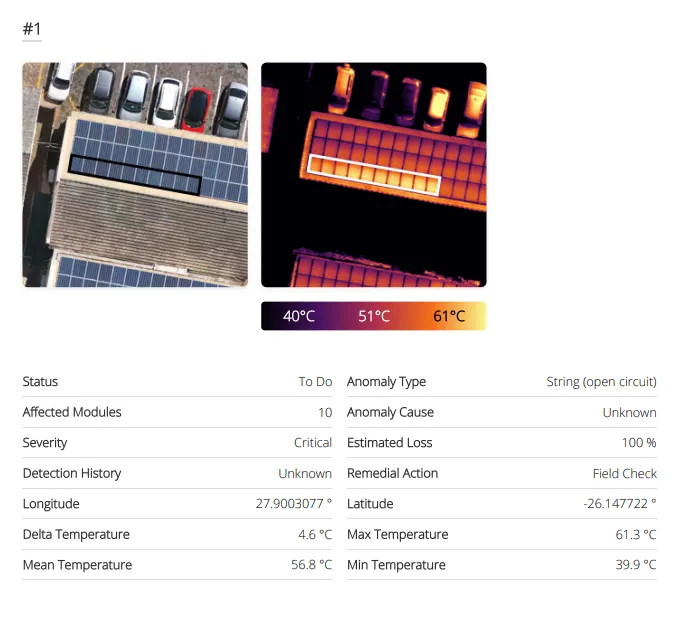Select the Anomaly Cause label

point(390,412)
